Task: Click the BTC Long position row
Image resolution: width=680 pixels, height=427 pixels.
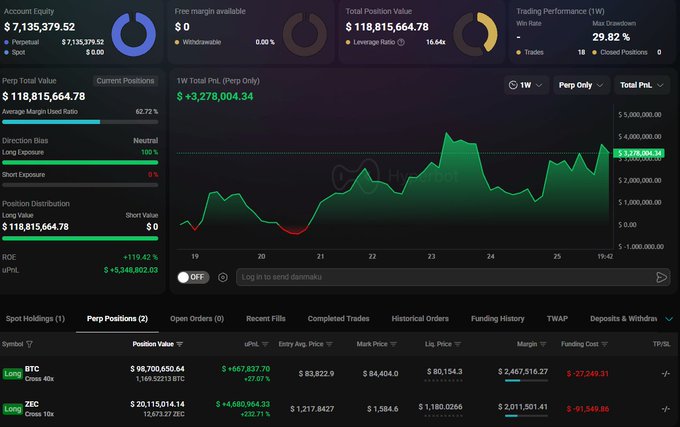Action: [x=340, y=373]
